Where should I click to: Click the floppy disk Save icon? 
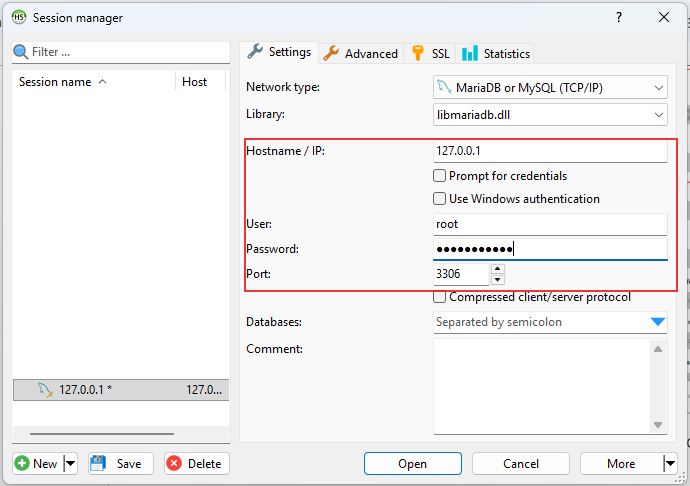pyautogui.click(x=98, y=464)
